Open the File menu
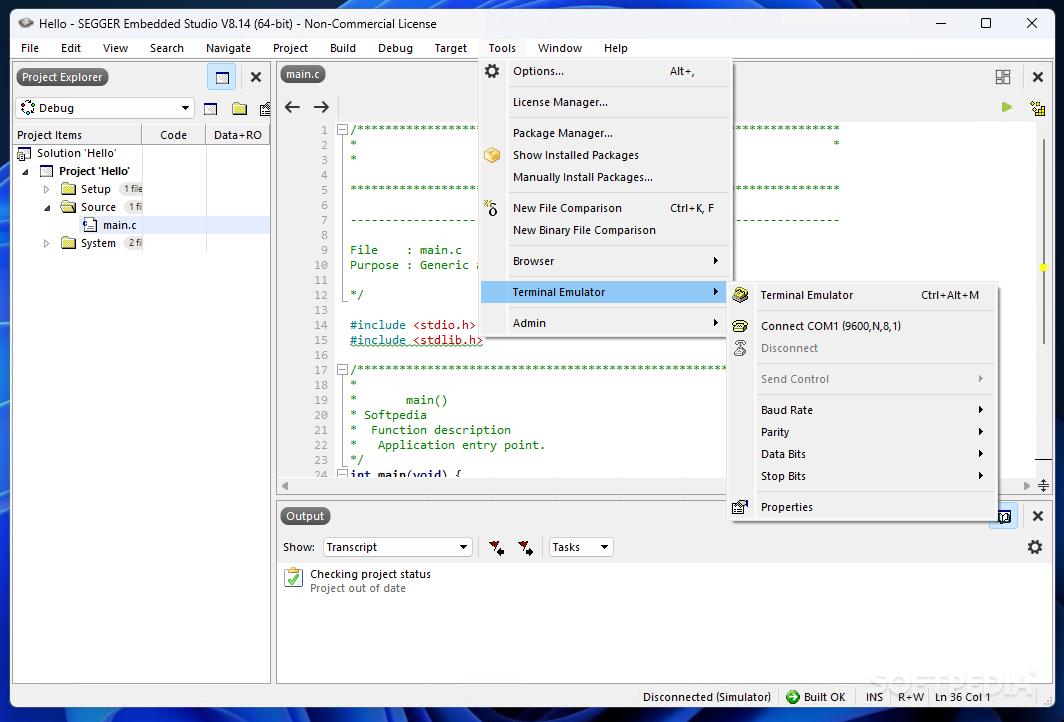 pos(30,48)
